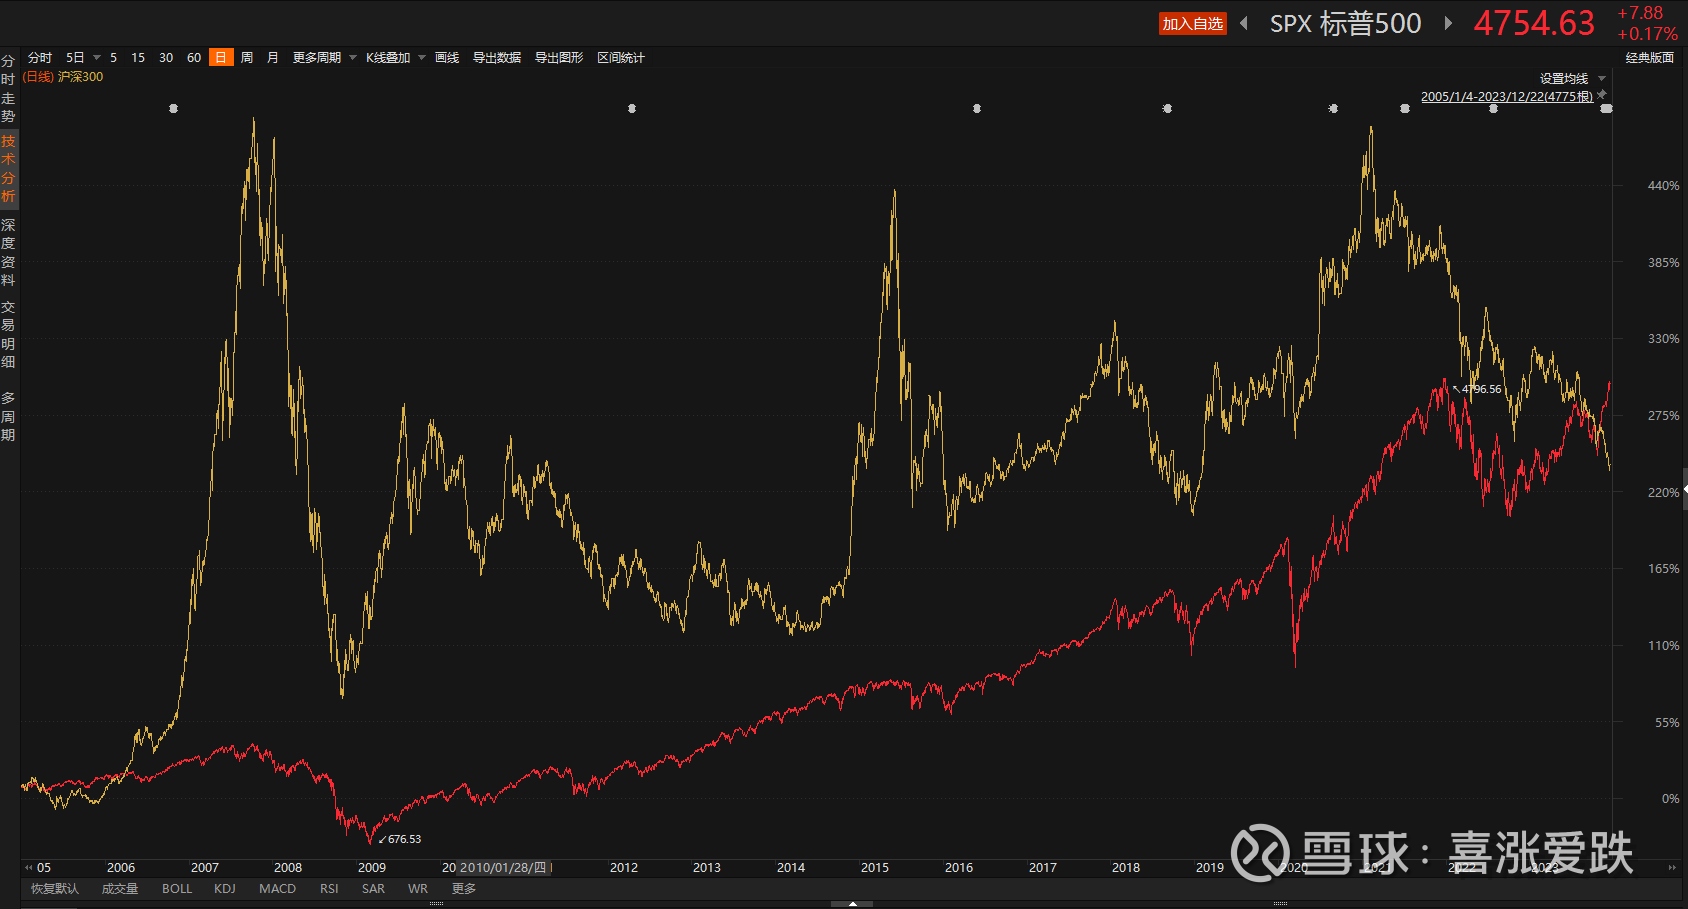This screenshot has width=1688, height=909.
Task: Open 更多 more indicators menu
Action: click(x=464, y=888)
